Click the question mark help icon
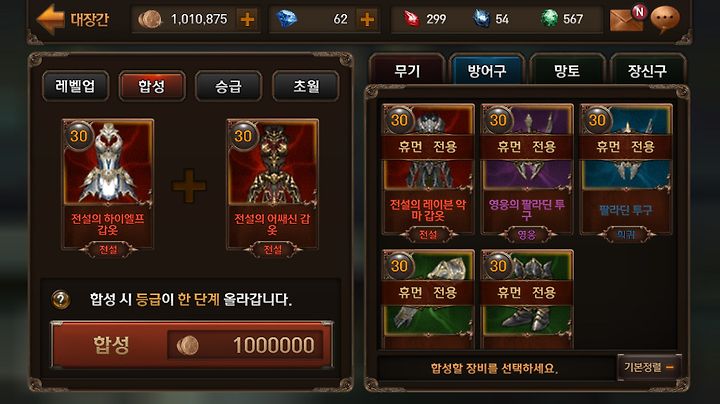This screenshot has height=404, width=720. [x=61, y=300]
